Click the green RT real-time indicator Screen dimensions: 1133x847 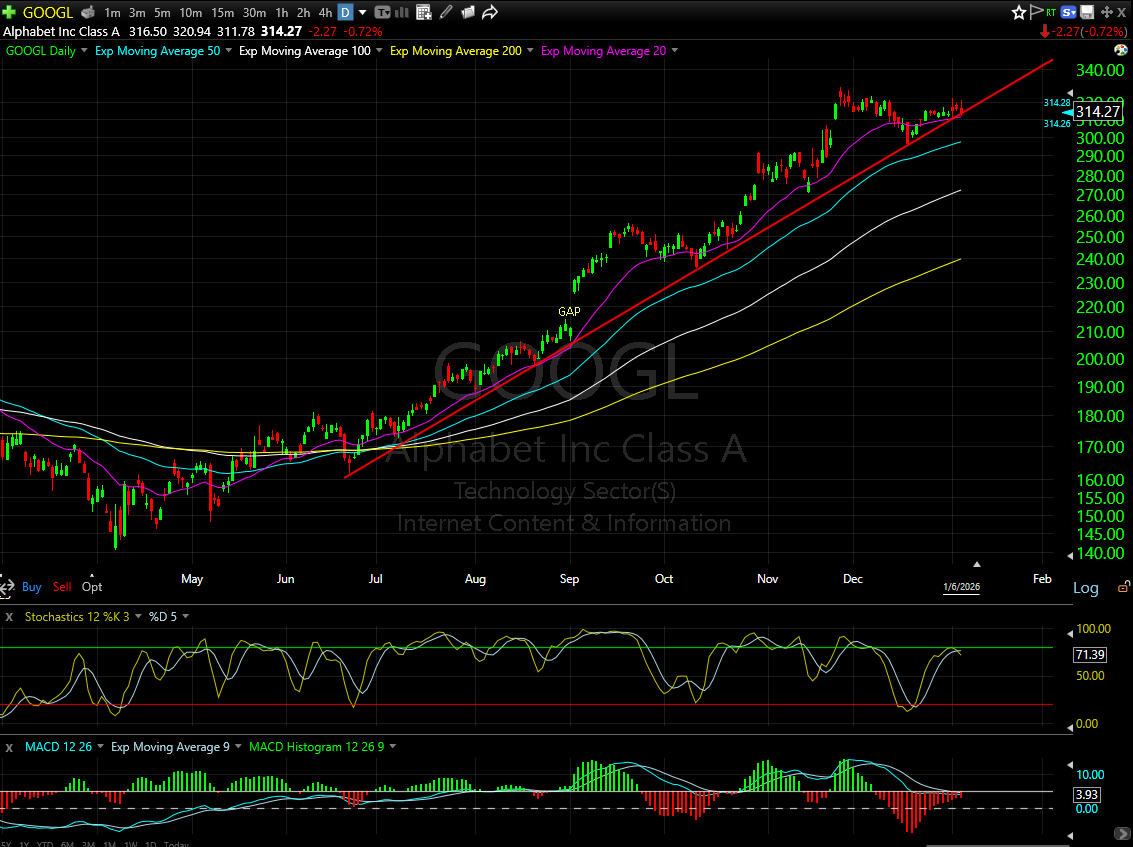click(1051, 13)
